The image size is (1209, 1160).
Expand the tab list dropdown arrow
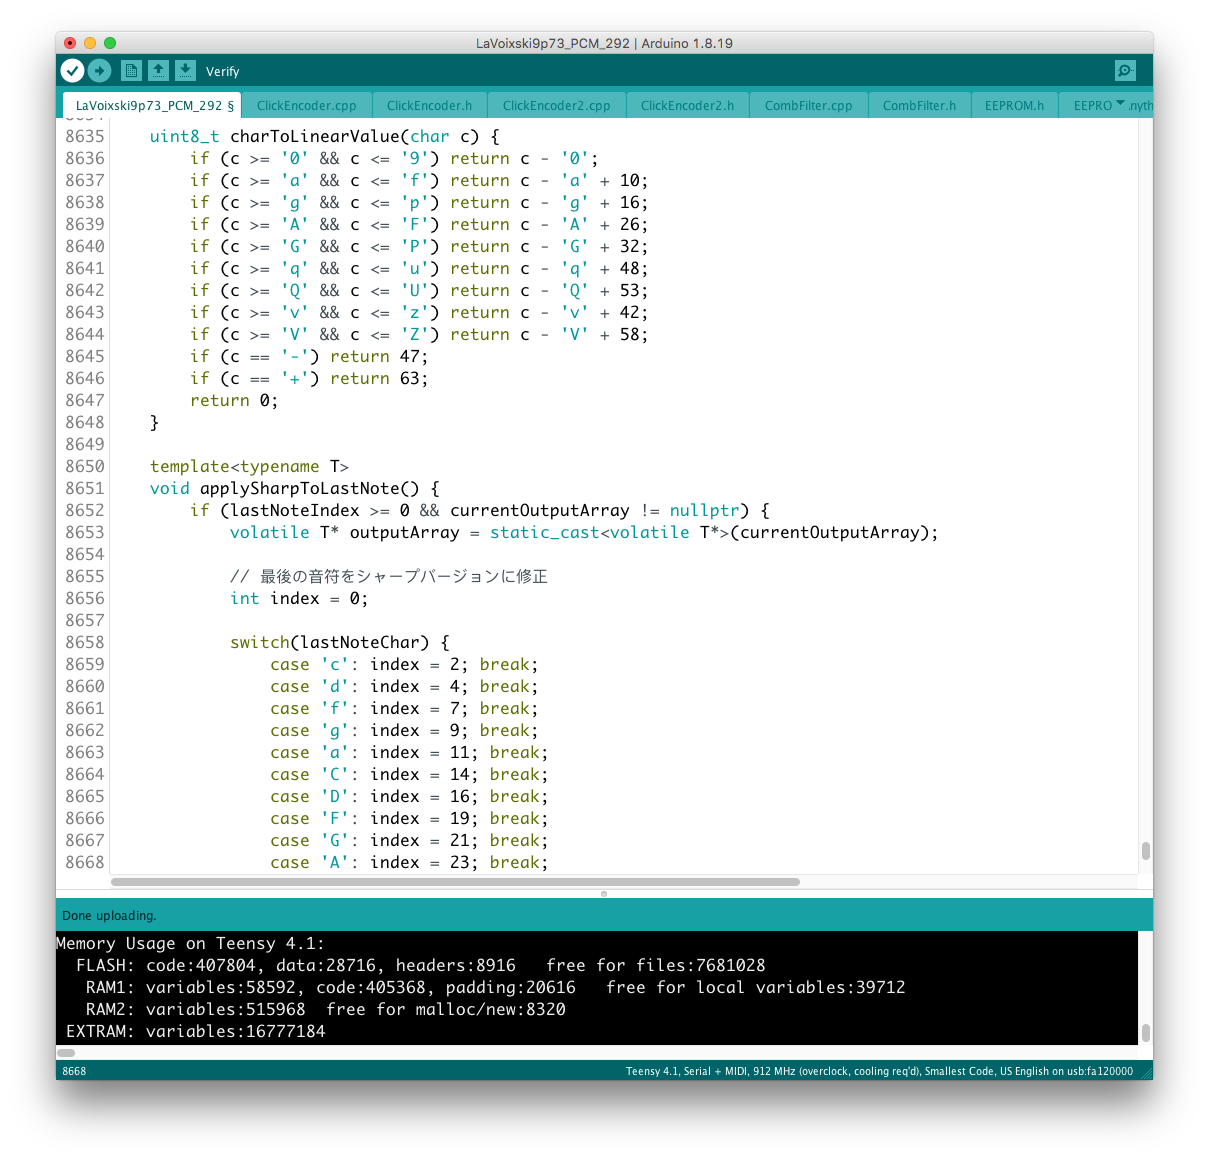(1120, 104)
